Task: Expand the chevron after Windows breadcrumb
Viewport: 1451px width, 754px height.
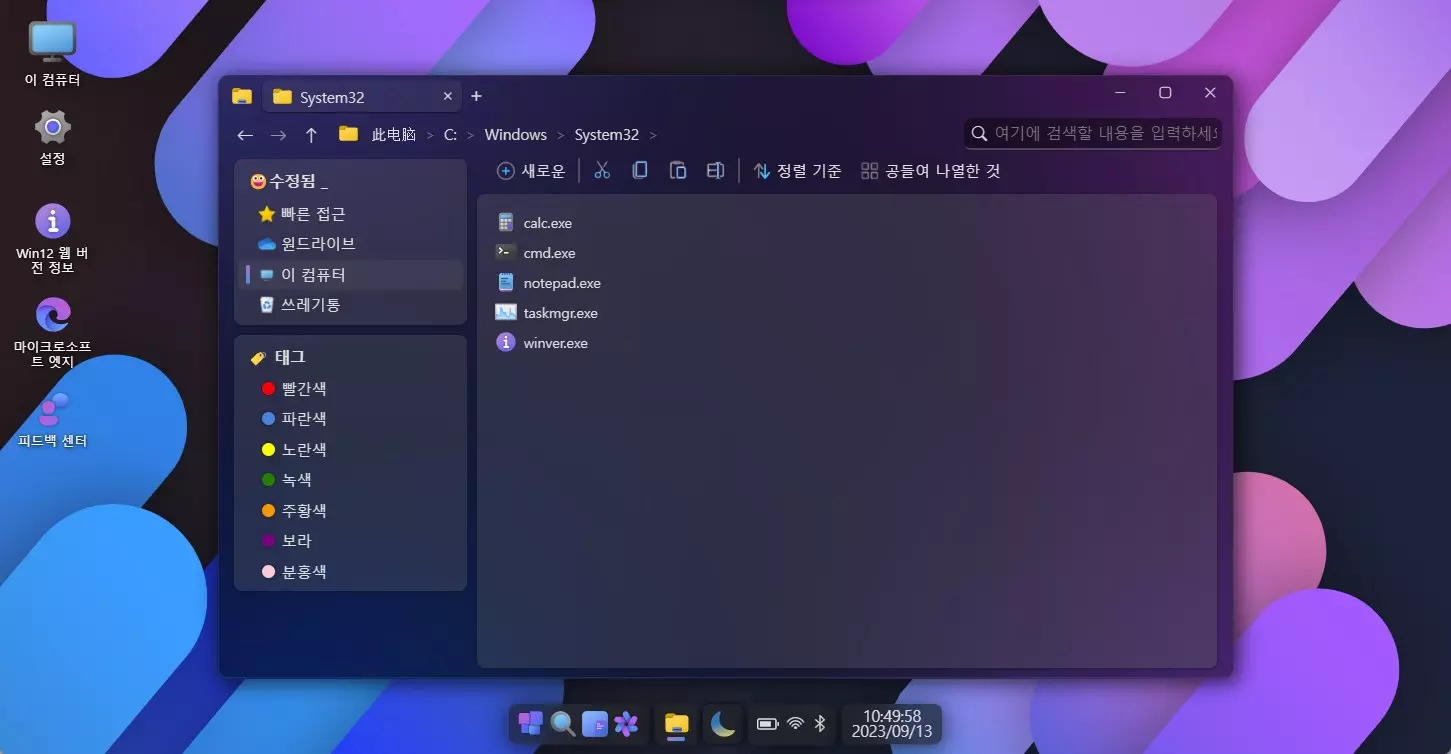Action: [561, 135]
